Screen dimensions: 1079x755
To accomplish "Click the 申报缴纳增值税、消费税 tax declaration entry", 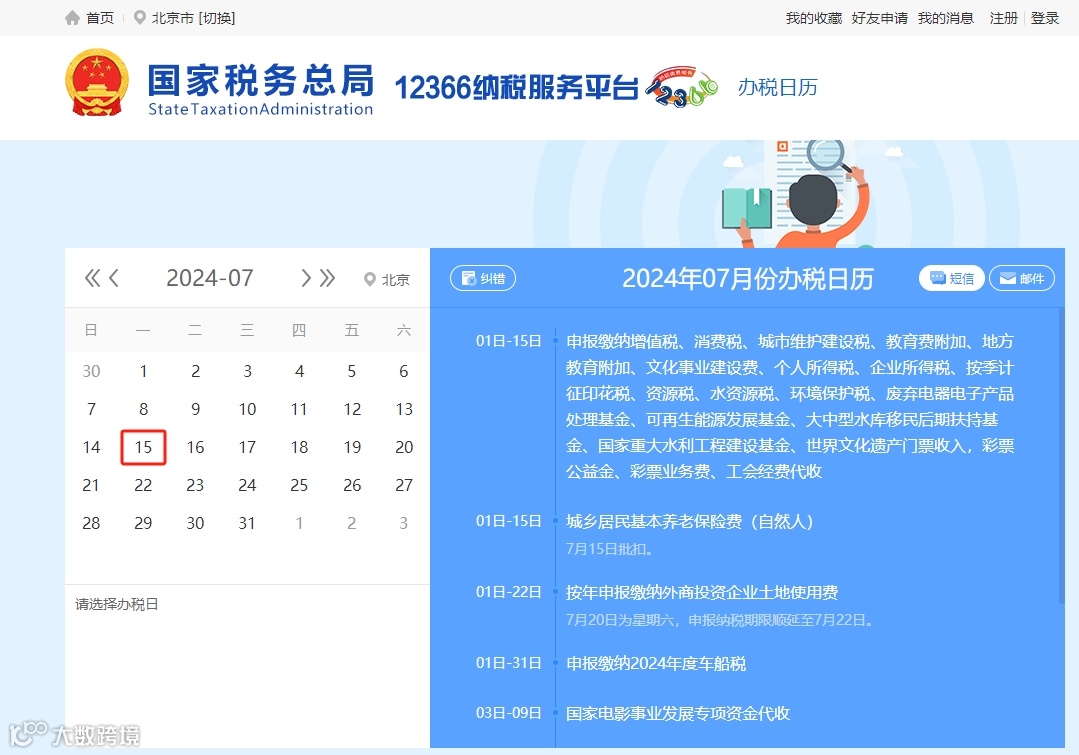I will pyautogui.click(x=790, y=406).
